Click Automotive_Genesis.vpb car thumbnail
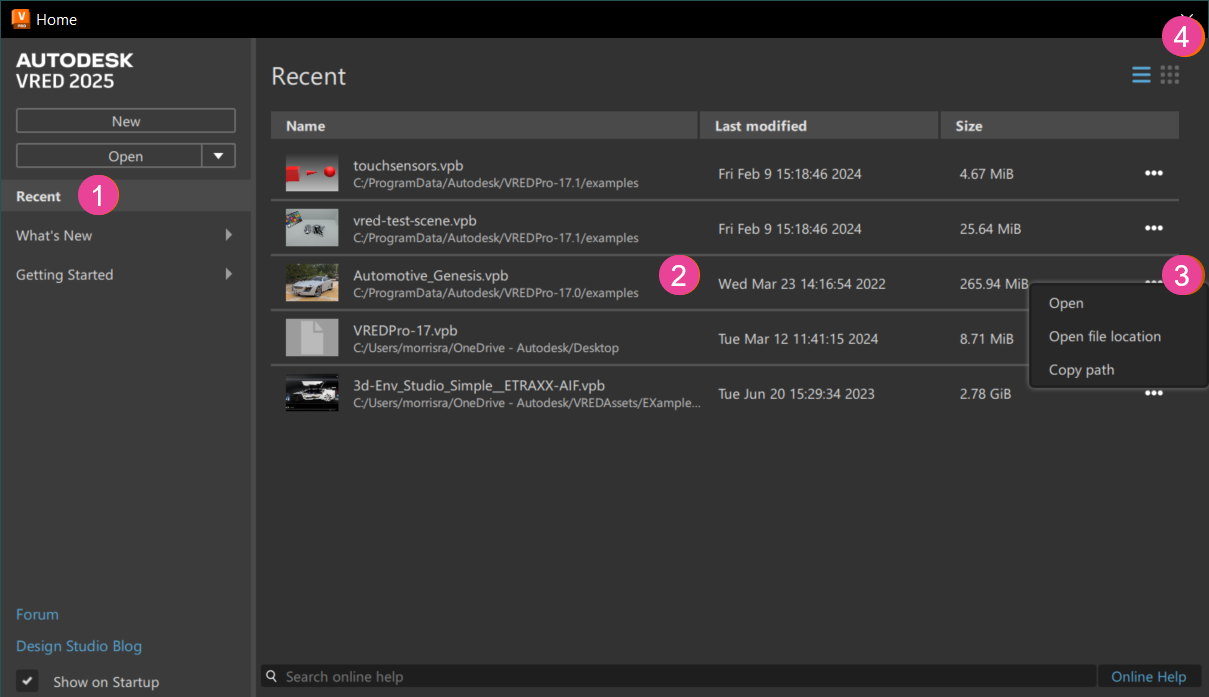Screen dimensions: 1209x697 click(x=311, y=283)
